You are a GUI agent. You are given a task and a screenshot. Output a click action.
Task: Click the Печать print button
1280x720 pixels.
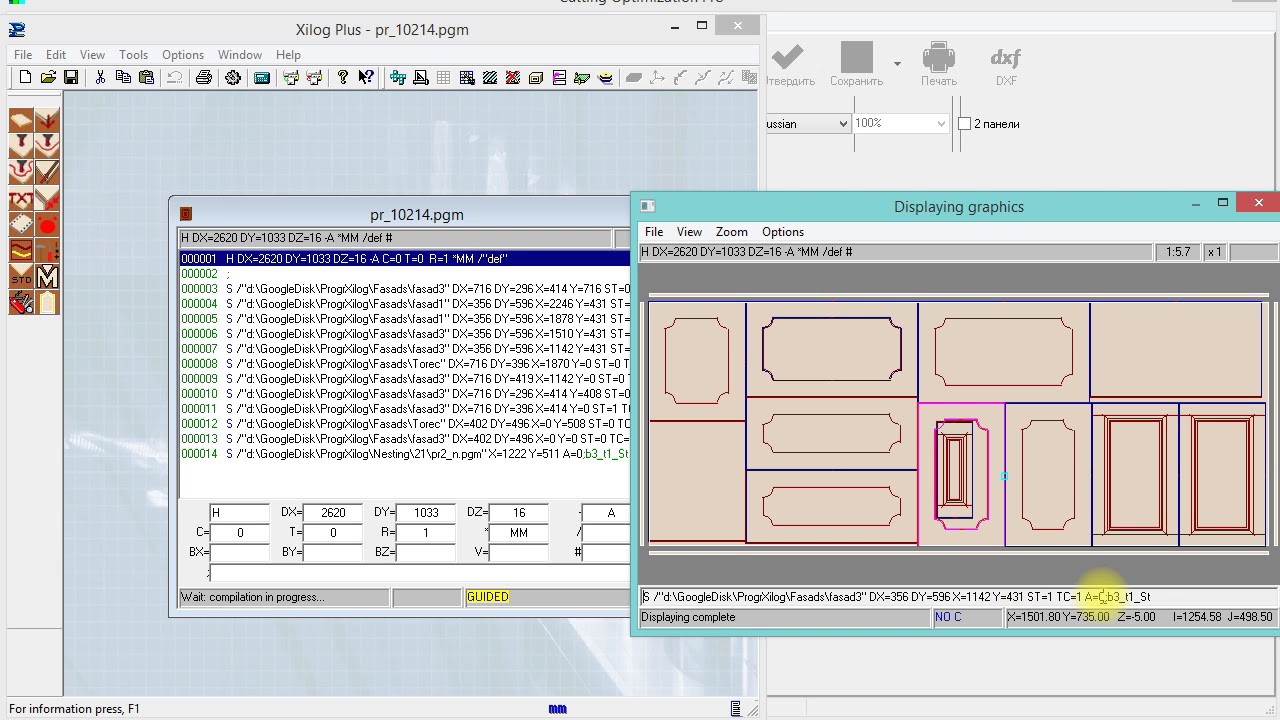click(x=939, y=64)
